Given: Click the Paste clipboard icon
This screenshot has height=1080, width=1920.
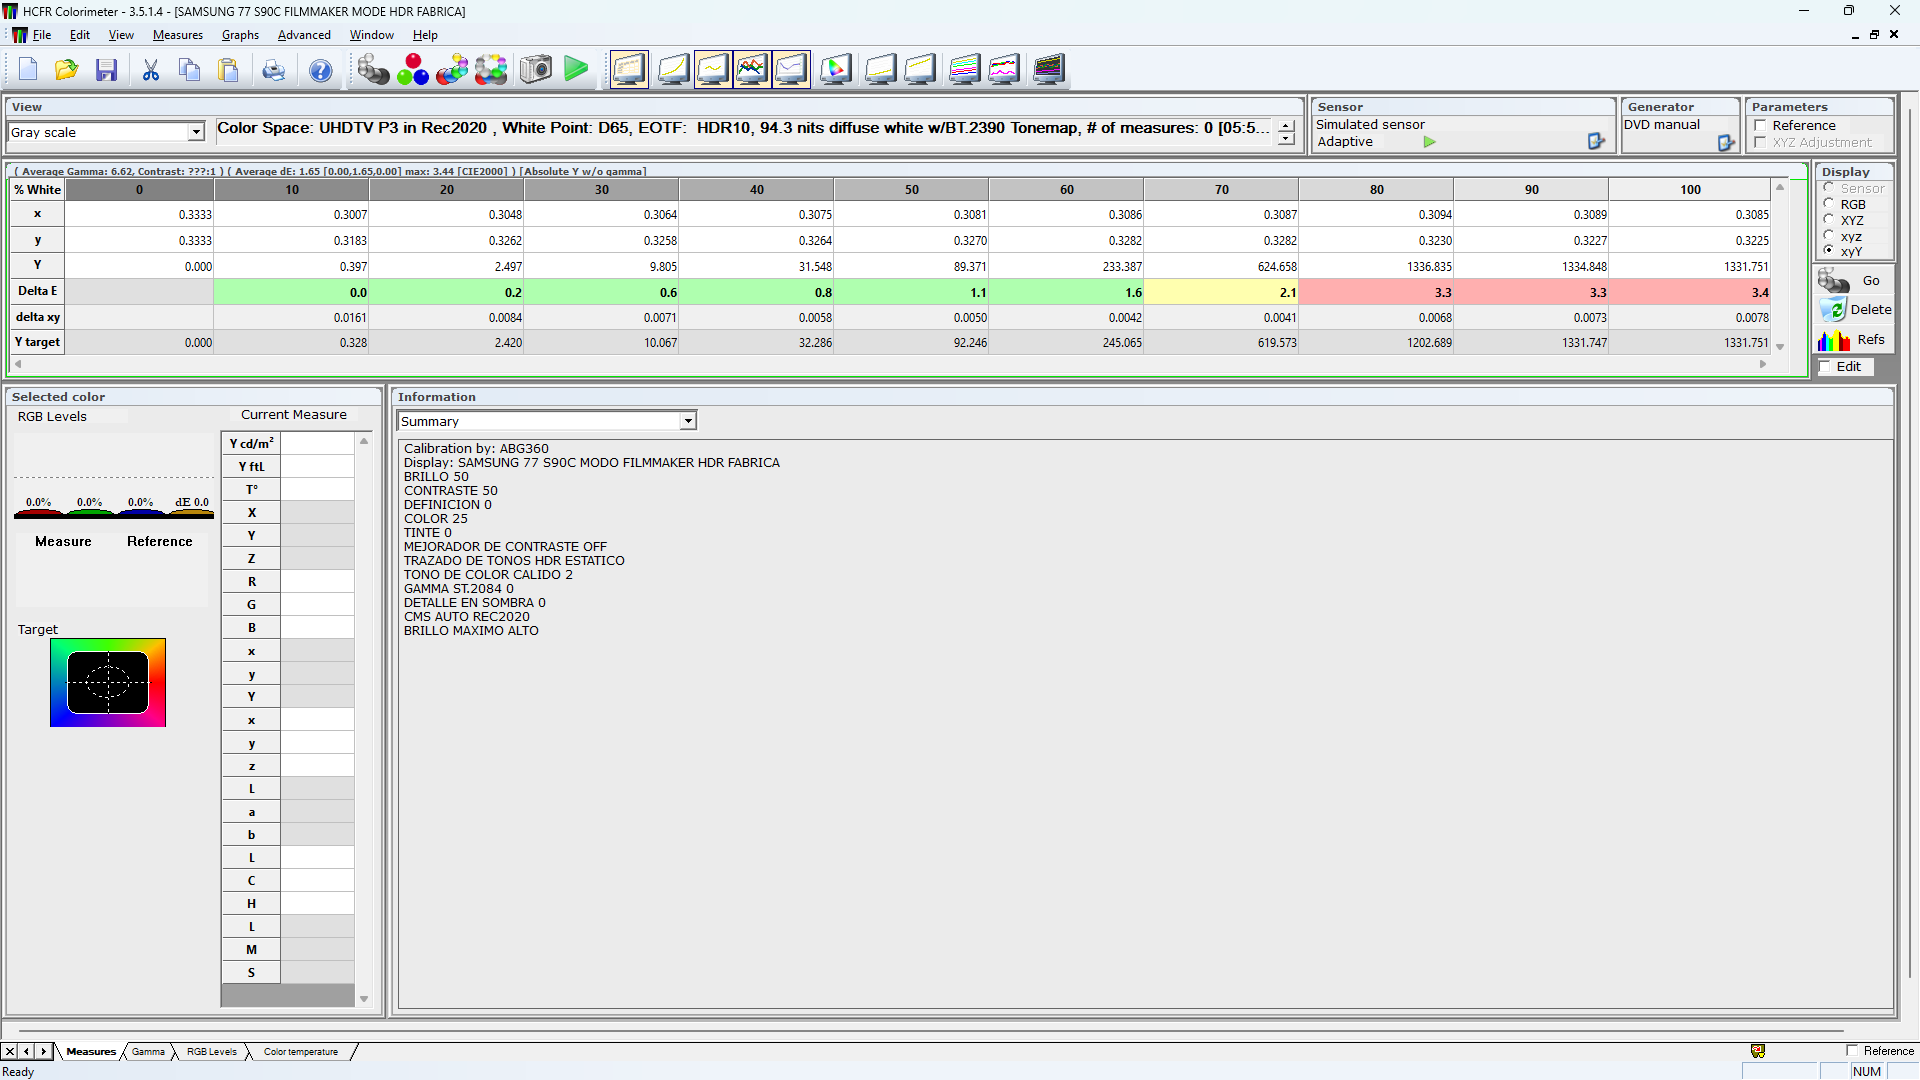Looking at the screenshot, I should tap(229, 70).
